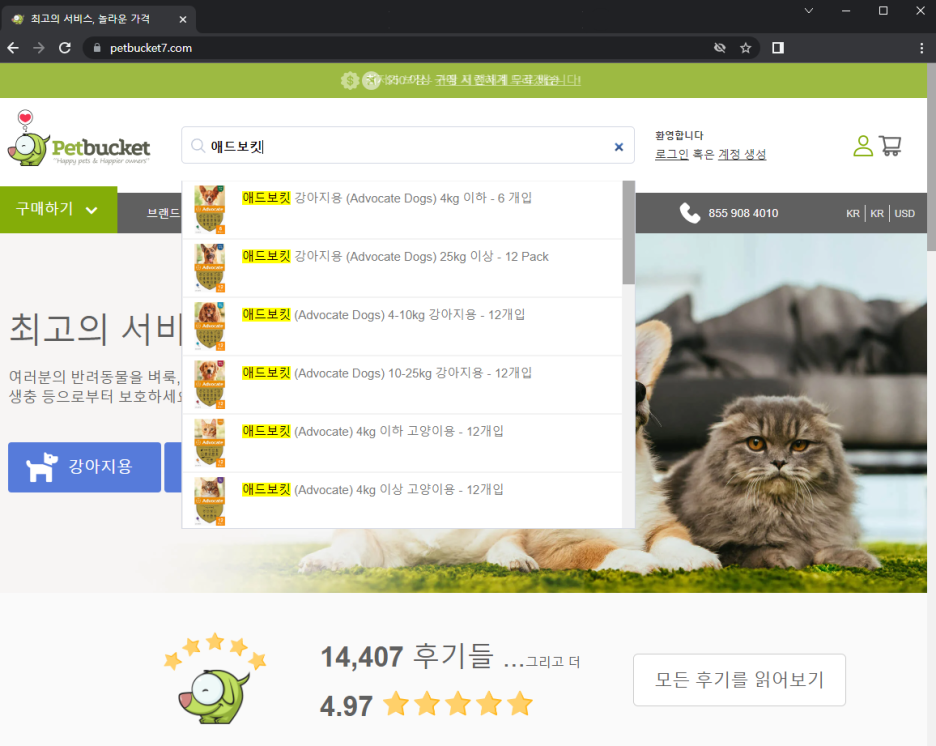Image resolution: width=936 pixels, height=746 pixels.
Task: Clear search text with blue X
Action: (619, 147)
